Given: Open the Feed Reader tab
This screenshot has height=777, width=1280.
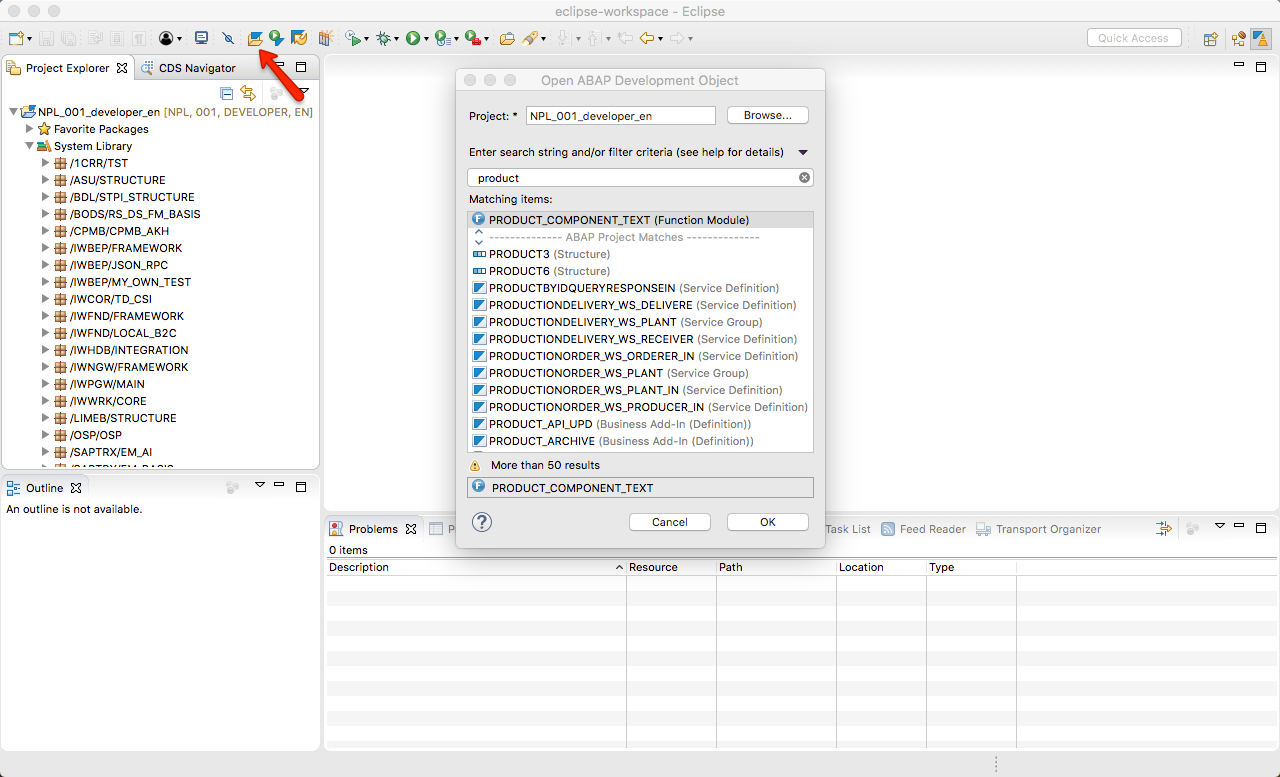Looking at the screenshot, I should [x=923, y=529].
